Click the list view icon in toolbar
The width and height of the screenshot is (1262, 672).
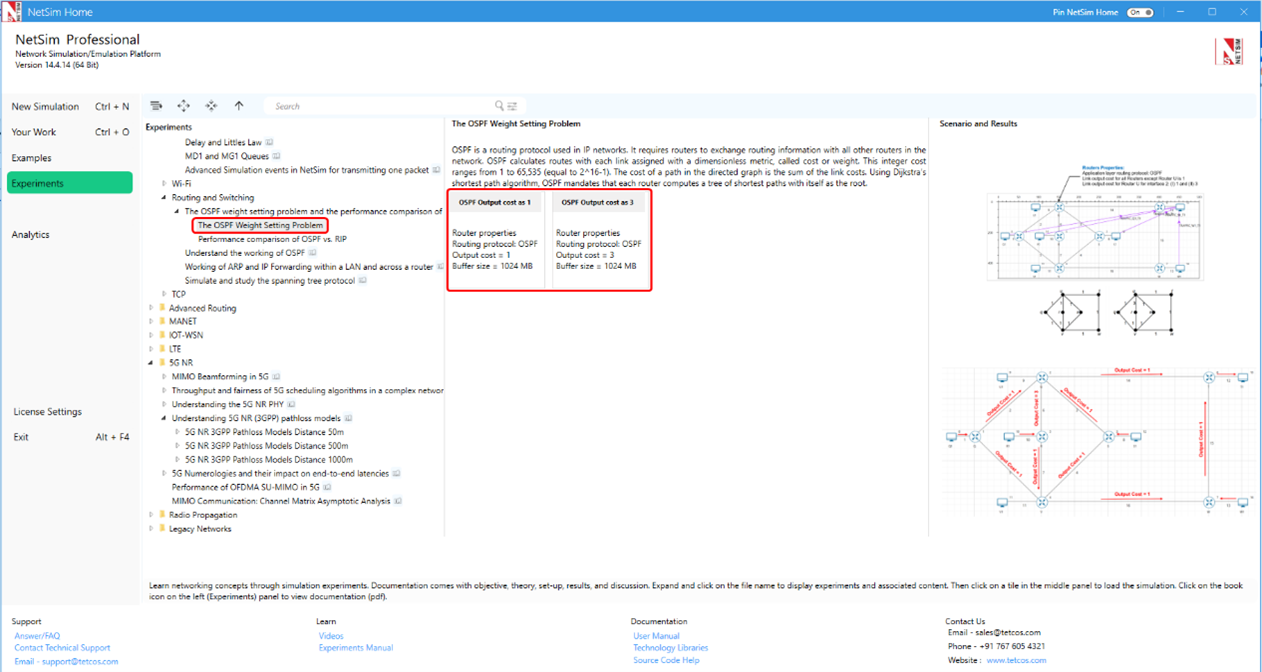tap(156, 106)
